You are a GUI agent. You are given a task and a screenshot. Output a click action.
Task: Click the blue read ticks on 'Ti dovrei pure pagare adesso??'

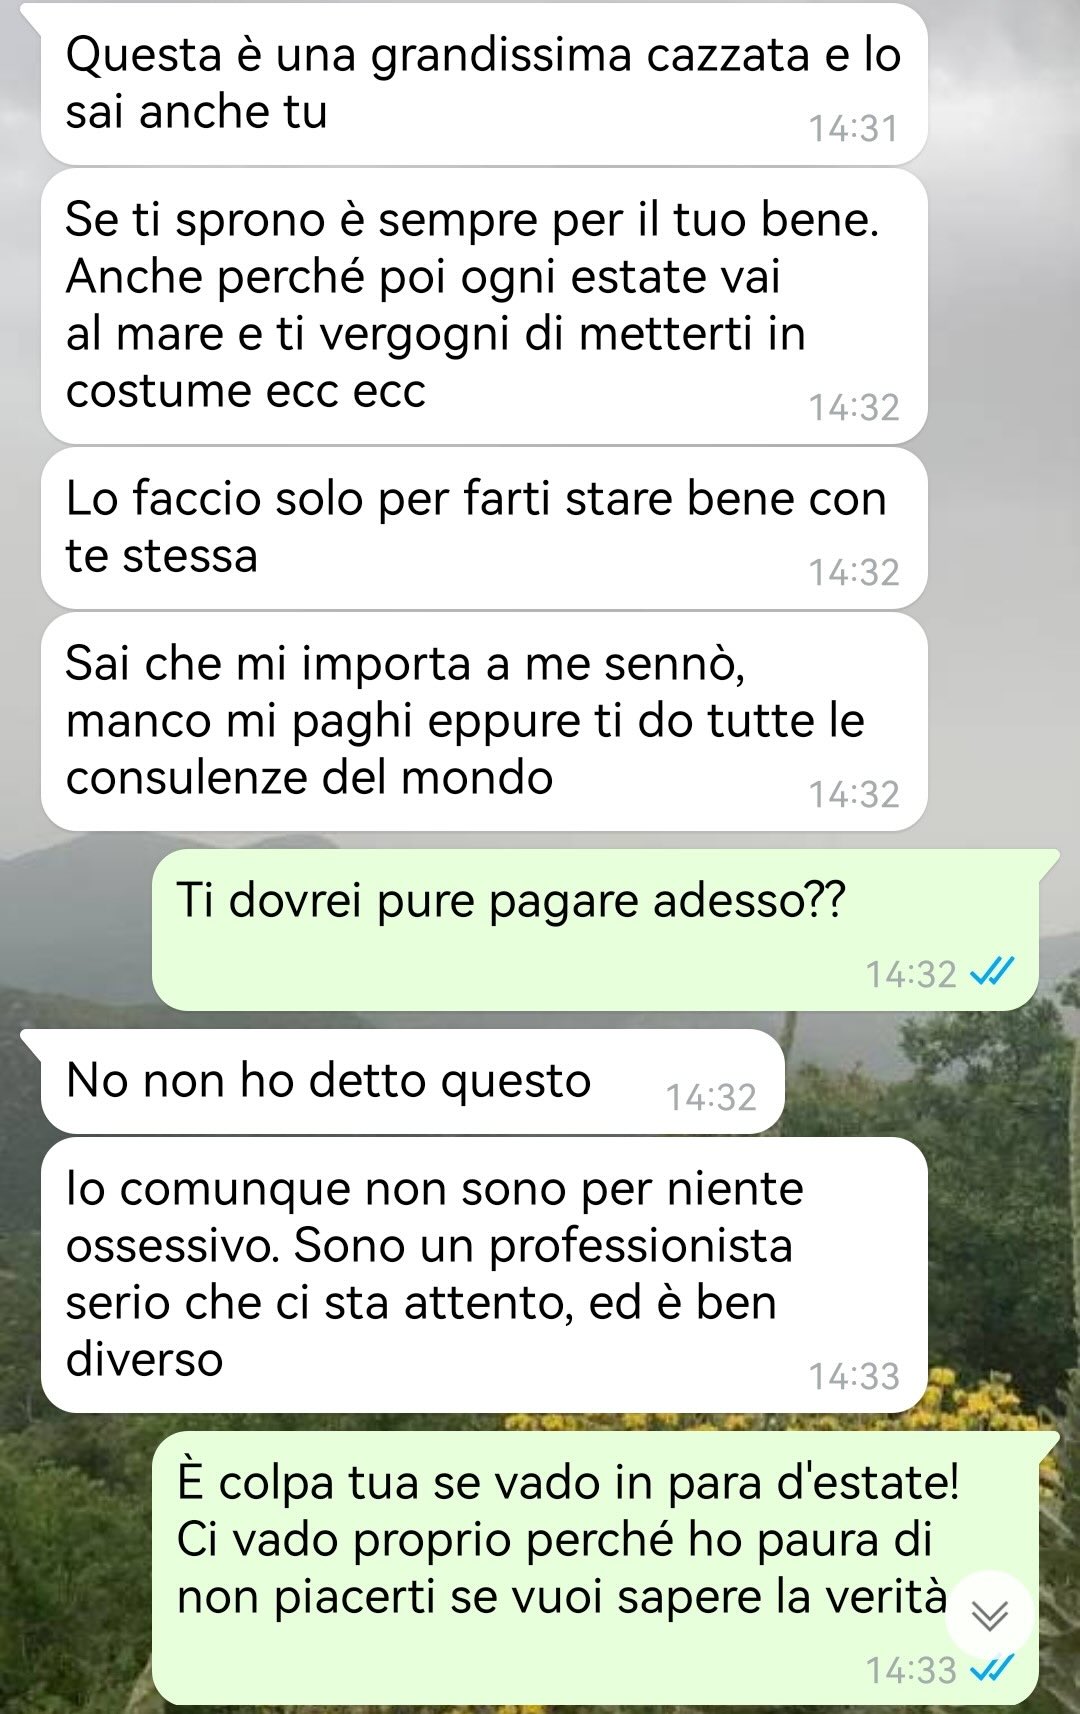992,973
